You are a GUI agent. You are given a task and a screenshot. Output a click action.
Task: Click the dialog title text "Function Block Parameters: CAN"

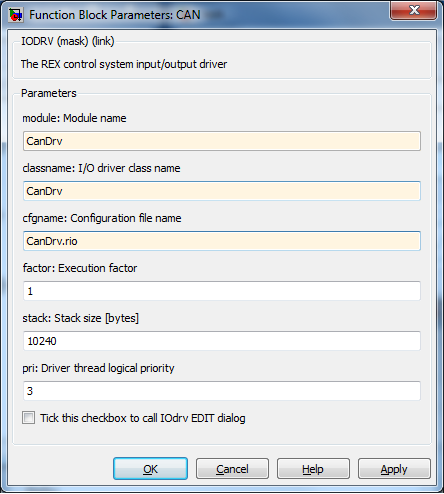pos(115,15)
